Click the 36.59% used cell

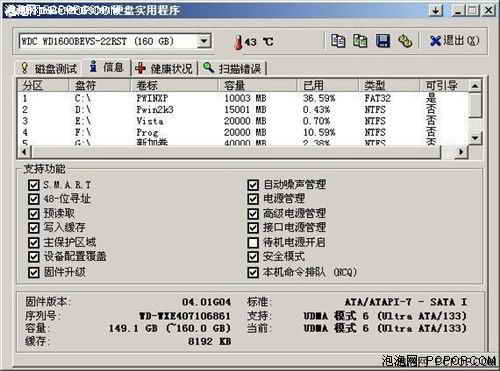(319, 98)
